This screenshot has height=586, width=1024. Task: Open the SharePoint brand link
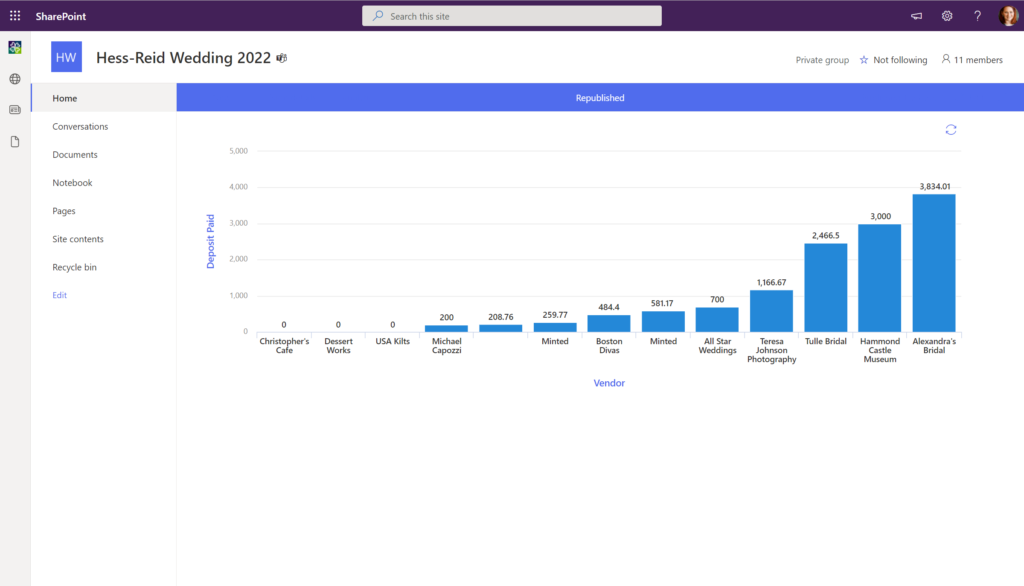point(61,16)
